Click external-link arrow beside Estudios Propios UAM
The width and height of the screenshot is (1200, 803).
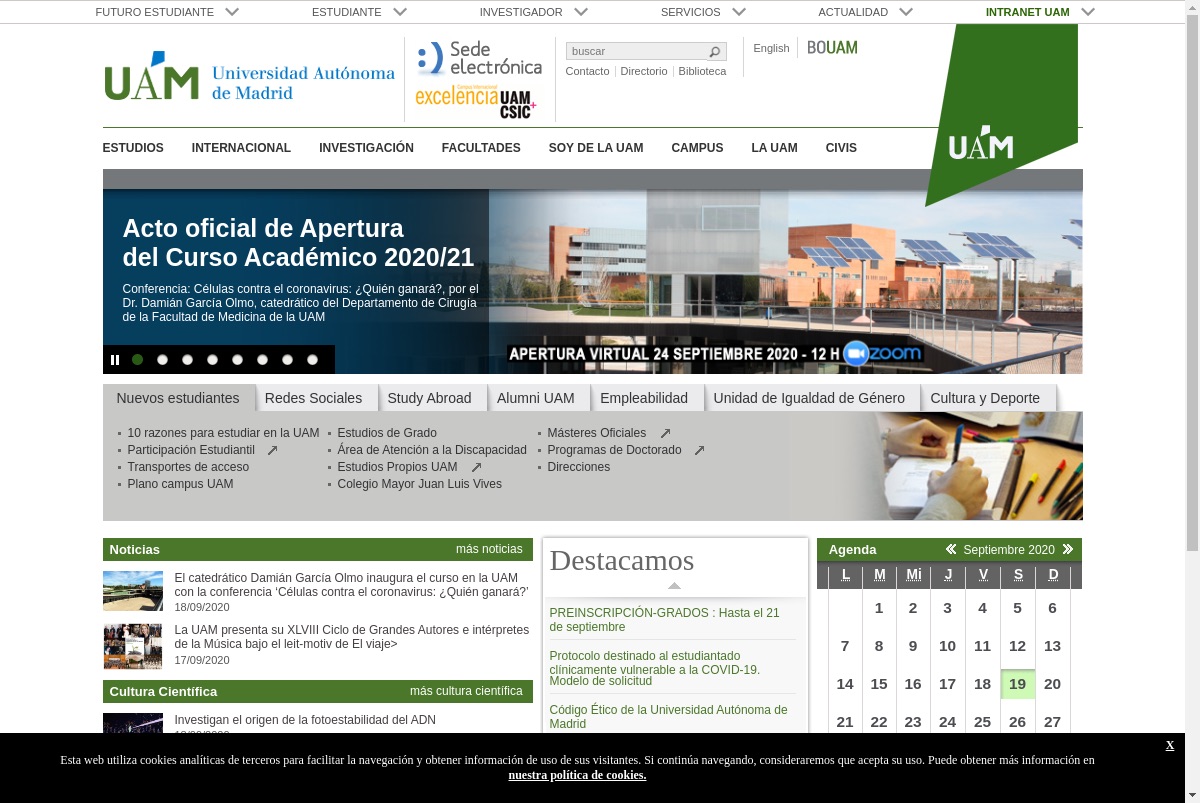[477, 468]
